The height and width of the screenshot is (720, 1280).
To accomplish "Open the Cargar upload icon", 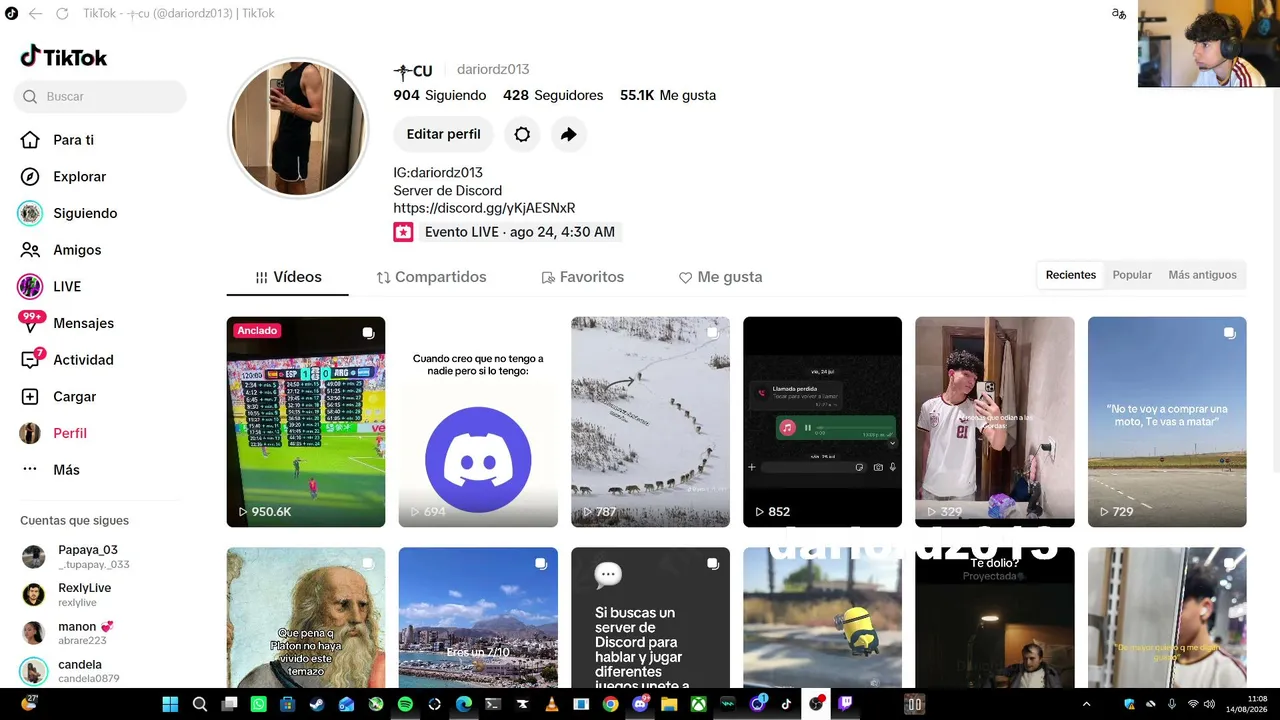I will point(31,397).
